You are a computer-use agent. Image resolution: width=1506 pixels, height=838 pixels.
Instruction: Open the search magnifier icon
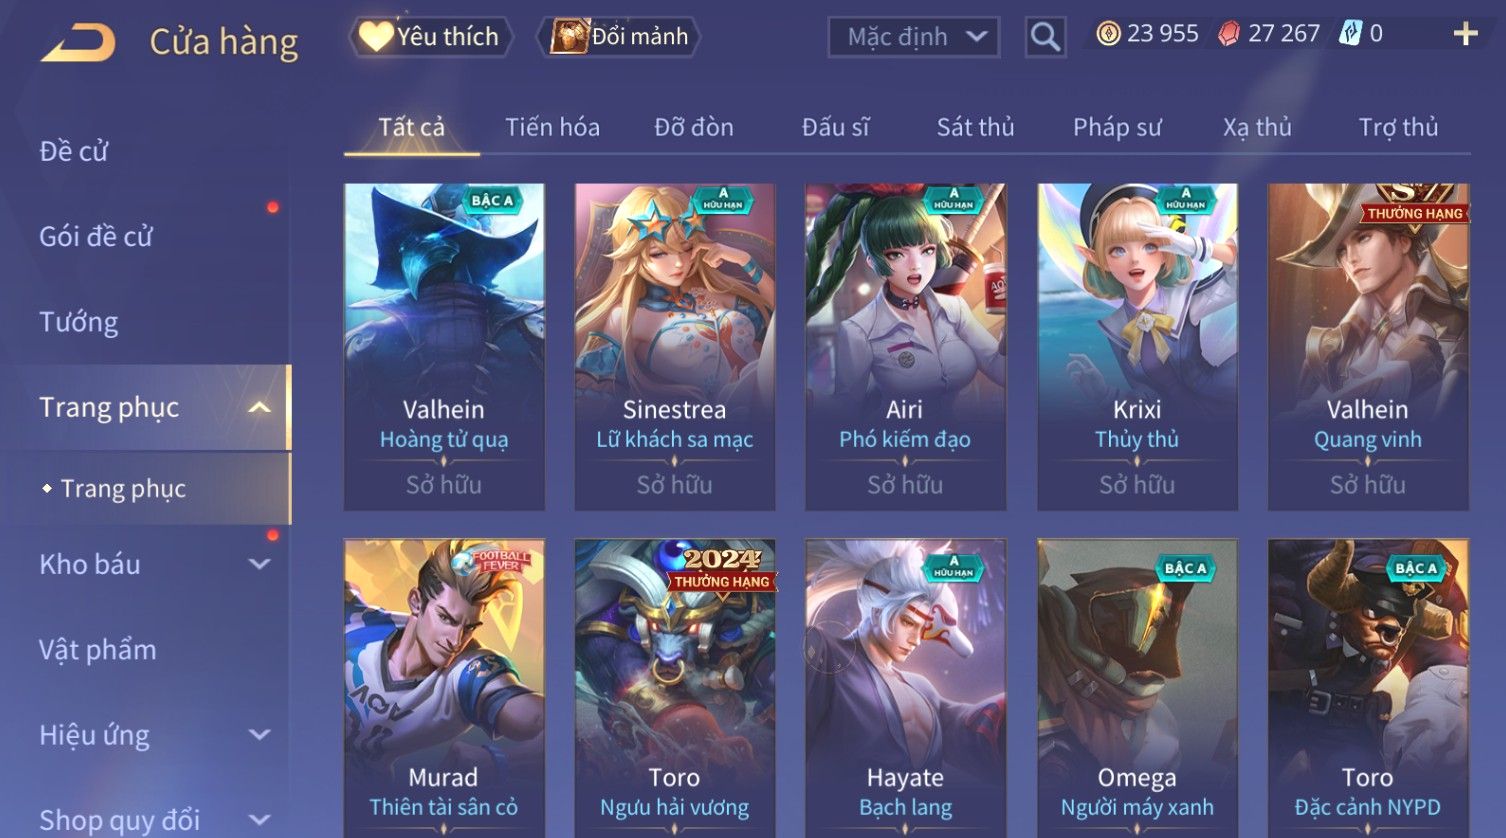point(1045,37)
